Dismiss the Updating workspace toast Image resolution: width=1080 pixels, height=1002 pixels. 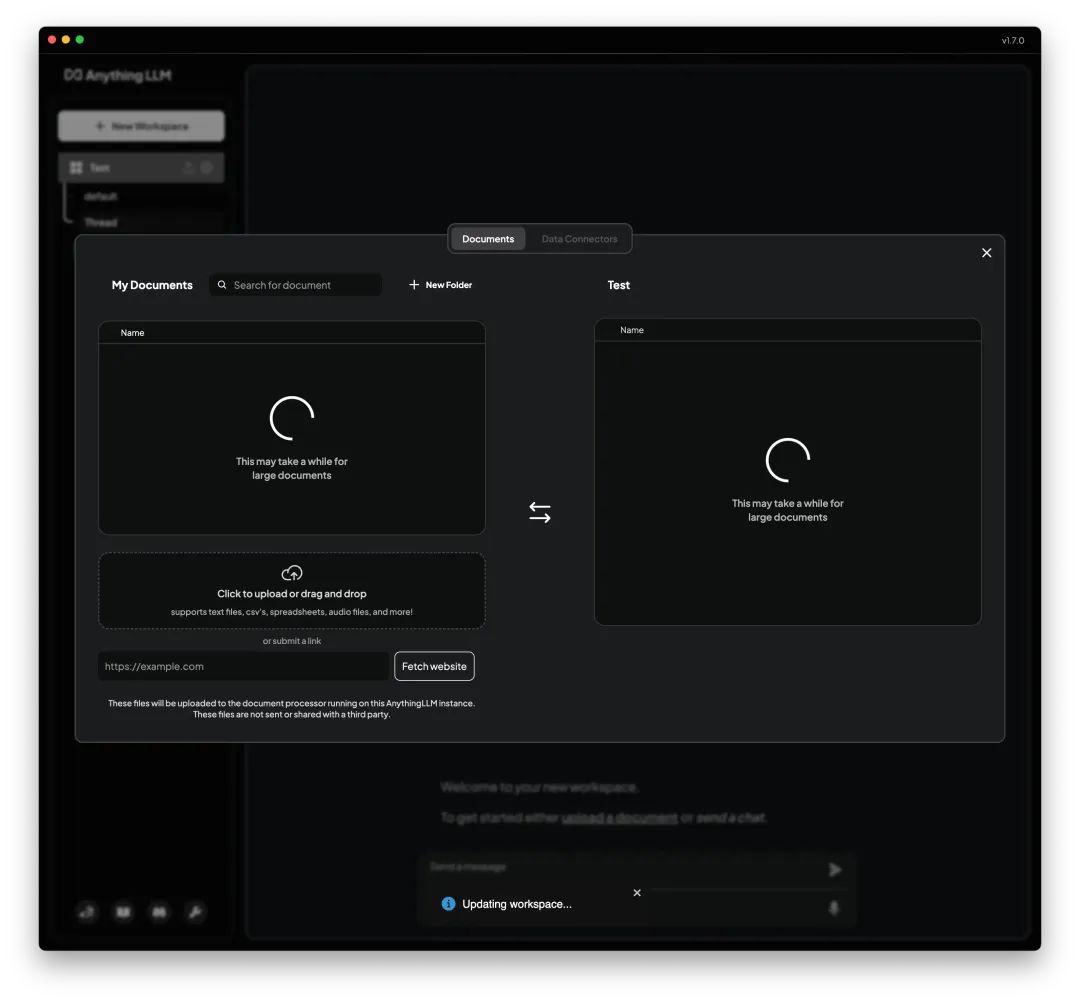point(637,893)
